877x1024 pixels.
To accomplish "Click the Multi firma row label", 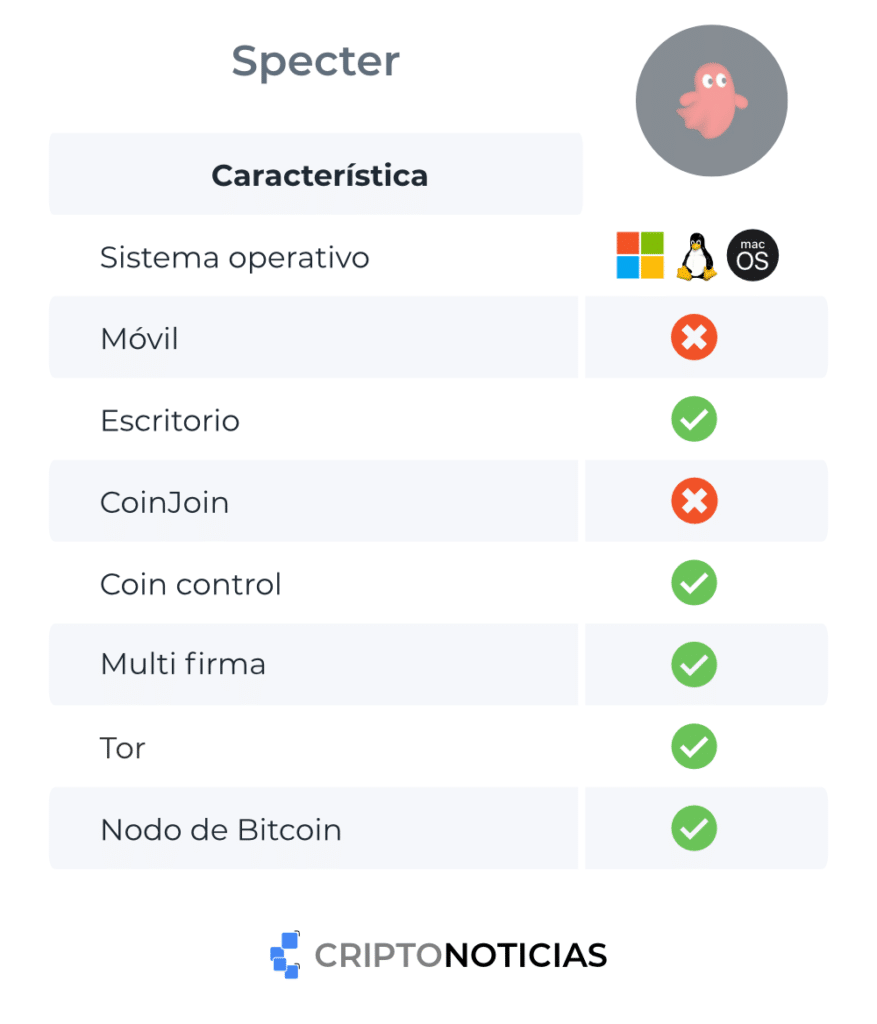I will [183, 664].
